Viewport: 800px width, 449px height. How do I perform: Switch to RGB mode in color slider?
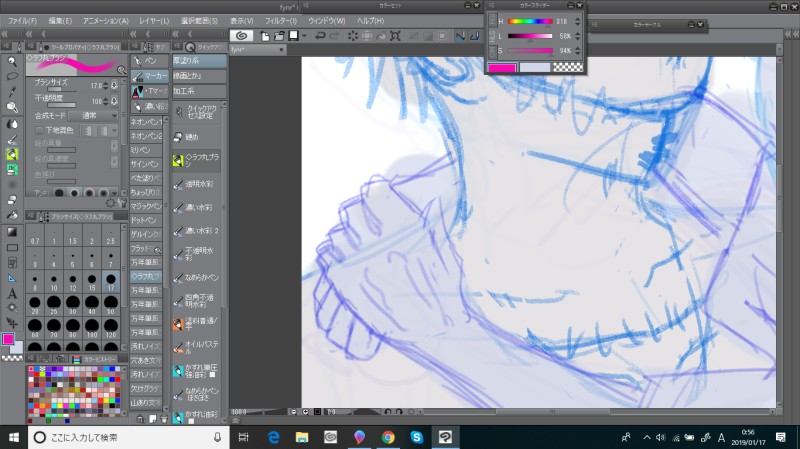pyautogui.click(x=492, y=20)
